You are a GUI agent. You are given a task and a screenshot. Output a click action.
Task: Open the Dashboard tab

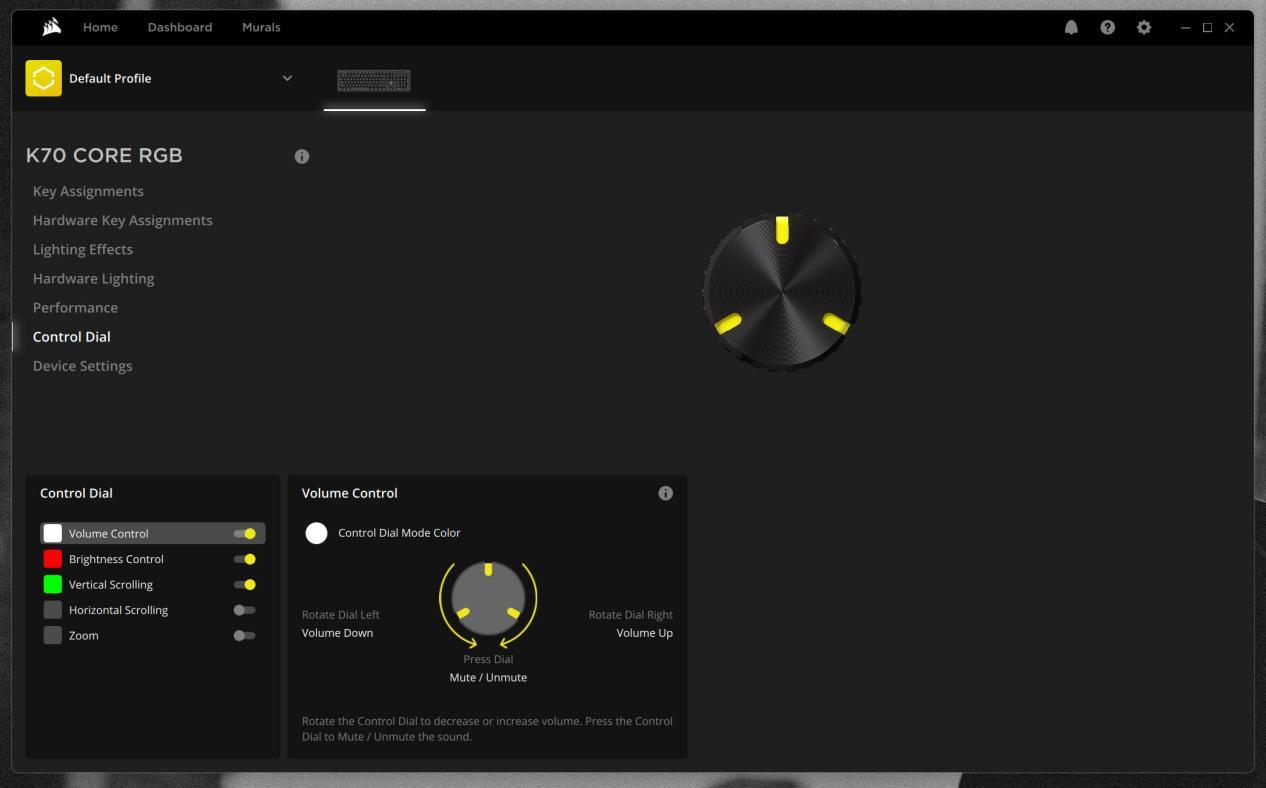click(180, 27)
